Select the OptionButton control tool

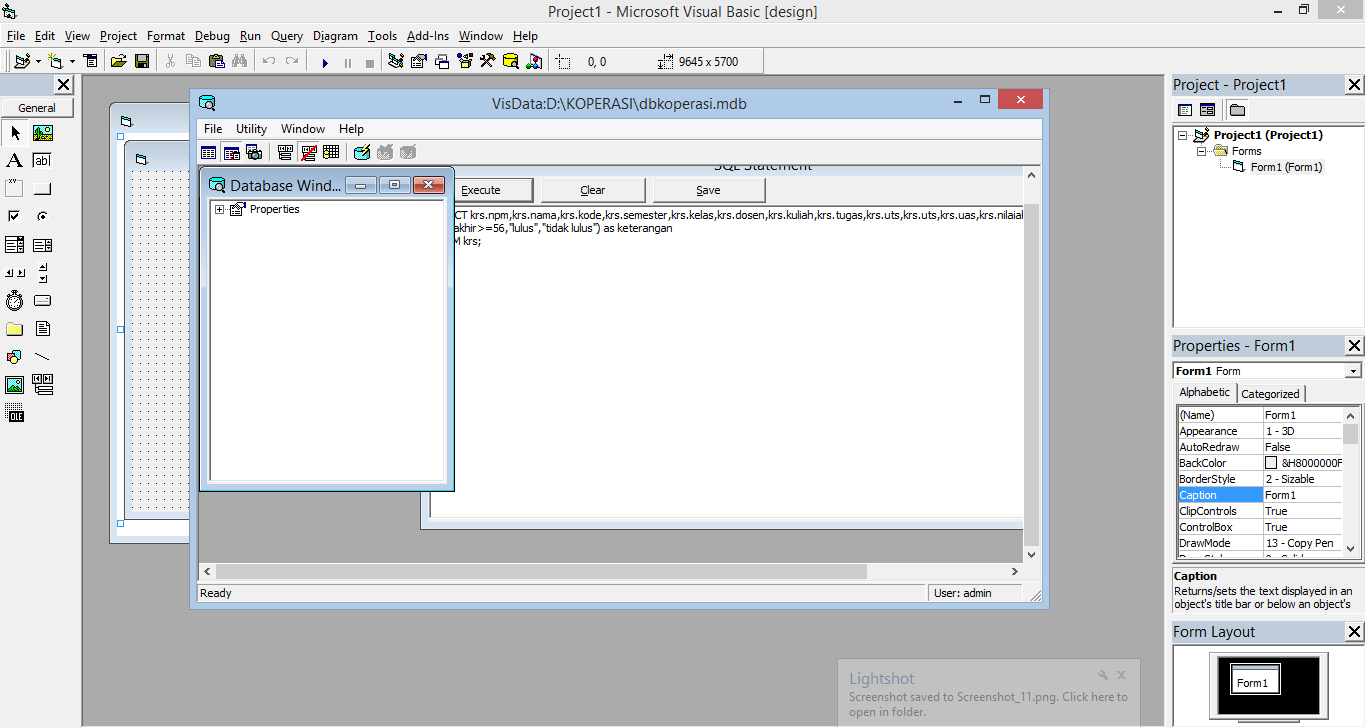pos(43,217)
